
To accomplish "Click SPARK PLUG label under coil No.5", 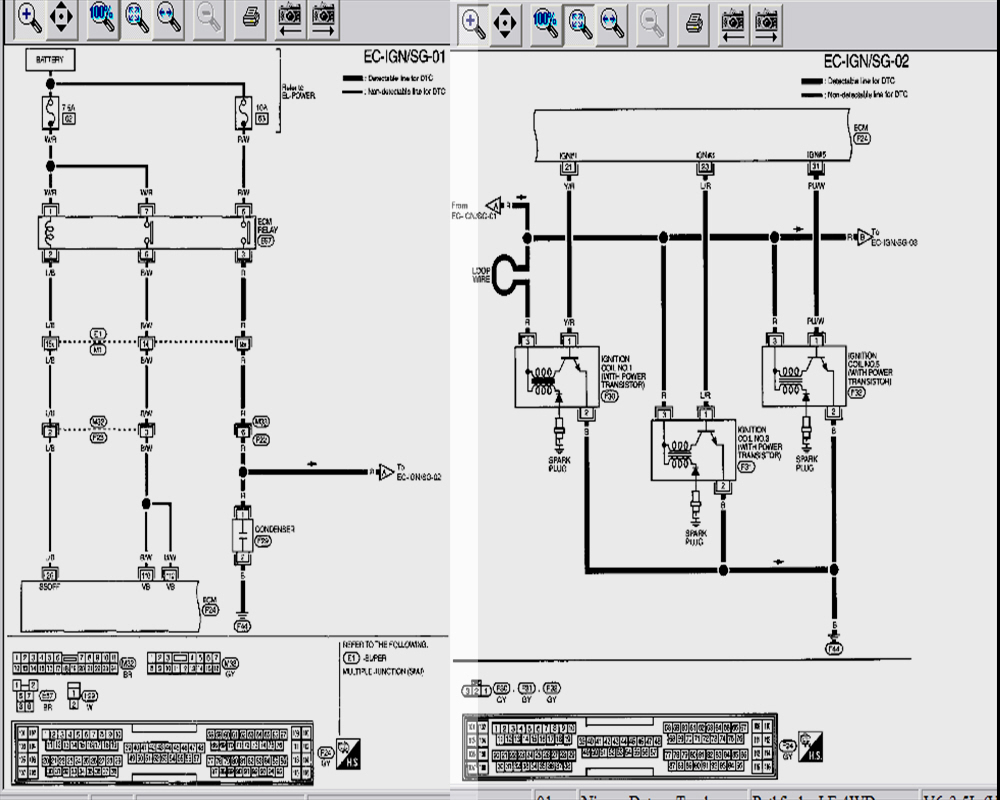I will [x=806, y=463].
